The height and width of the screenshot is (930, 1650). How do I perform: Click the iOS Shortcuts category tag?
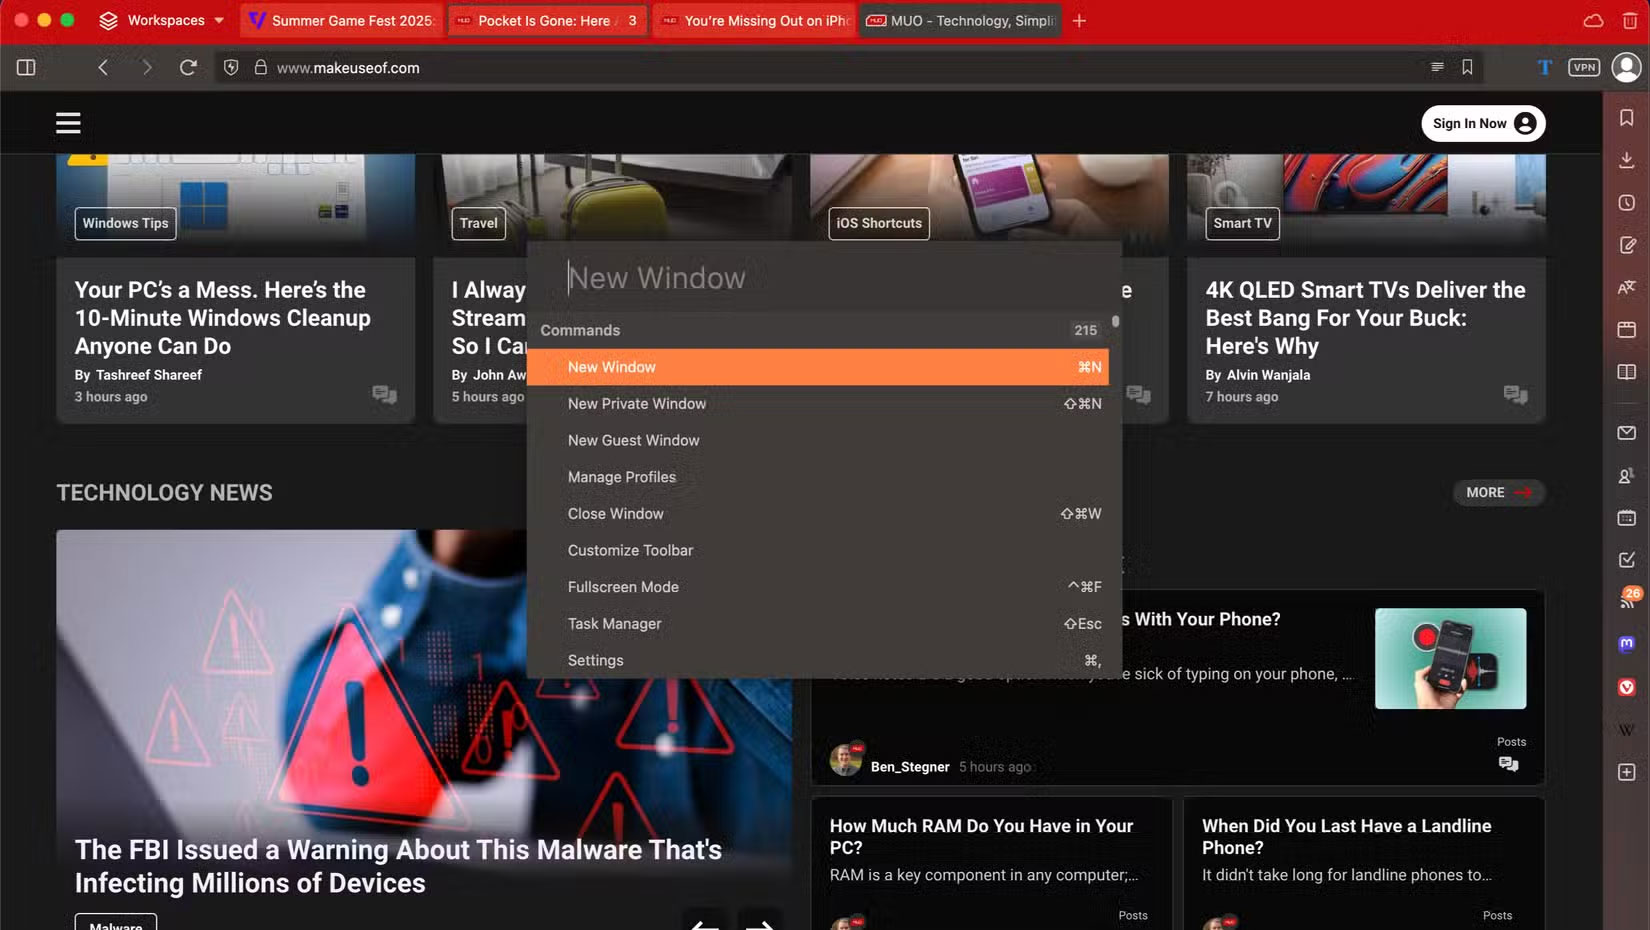(879, 223)
